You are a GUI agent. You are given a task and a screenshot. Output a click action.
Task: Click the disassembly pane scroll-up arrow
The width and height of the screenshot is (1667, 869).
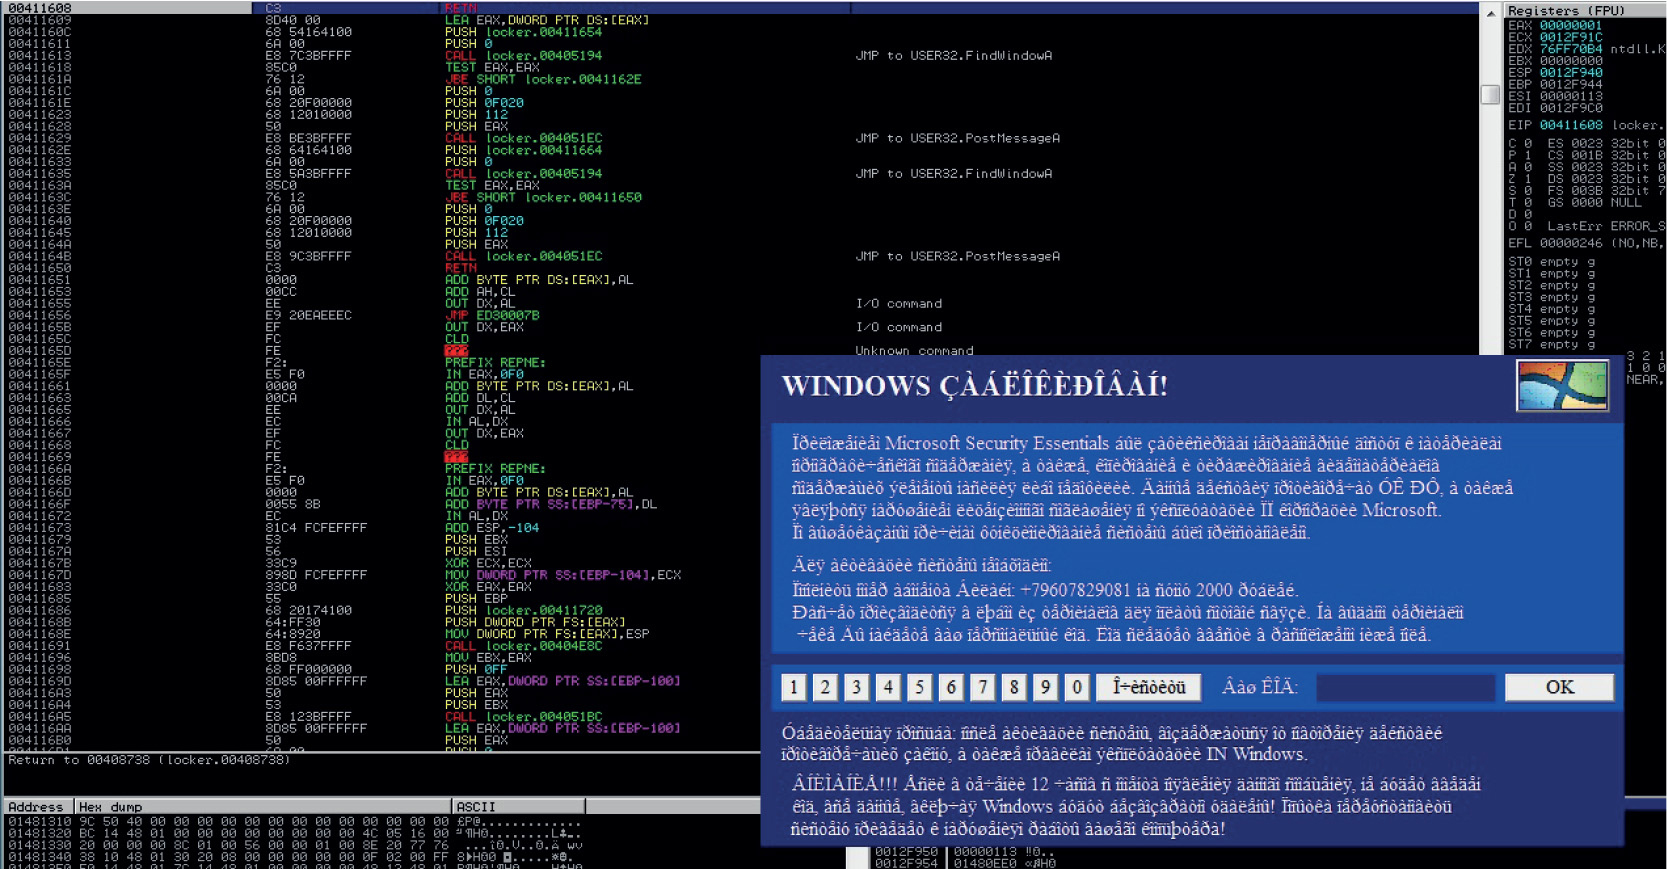1490,13
